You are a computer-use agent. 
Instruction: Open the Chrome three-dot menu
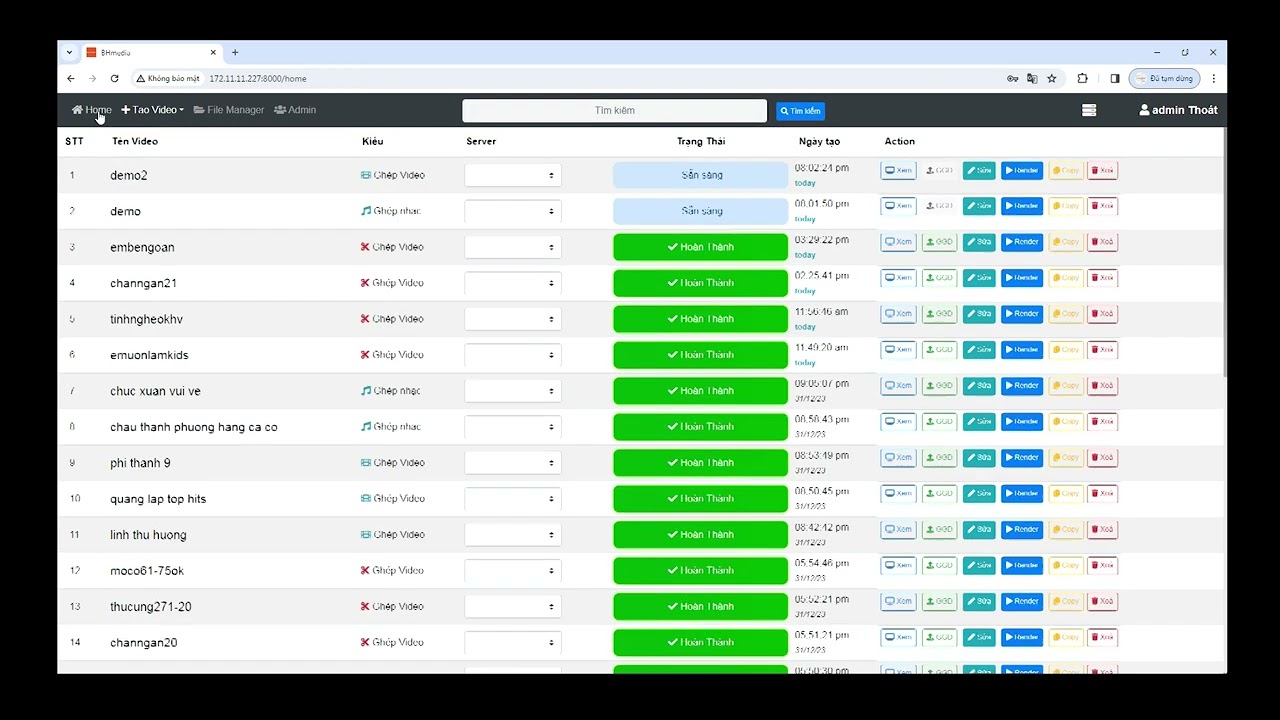(1213, 78)
